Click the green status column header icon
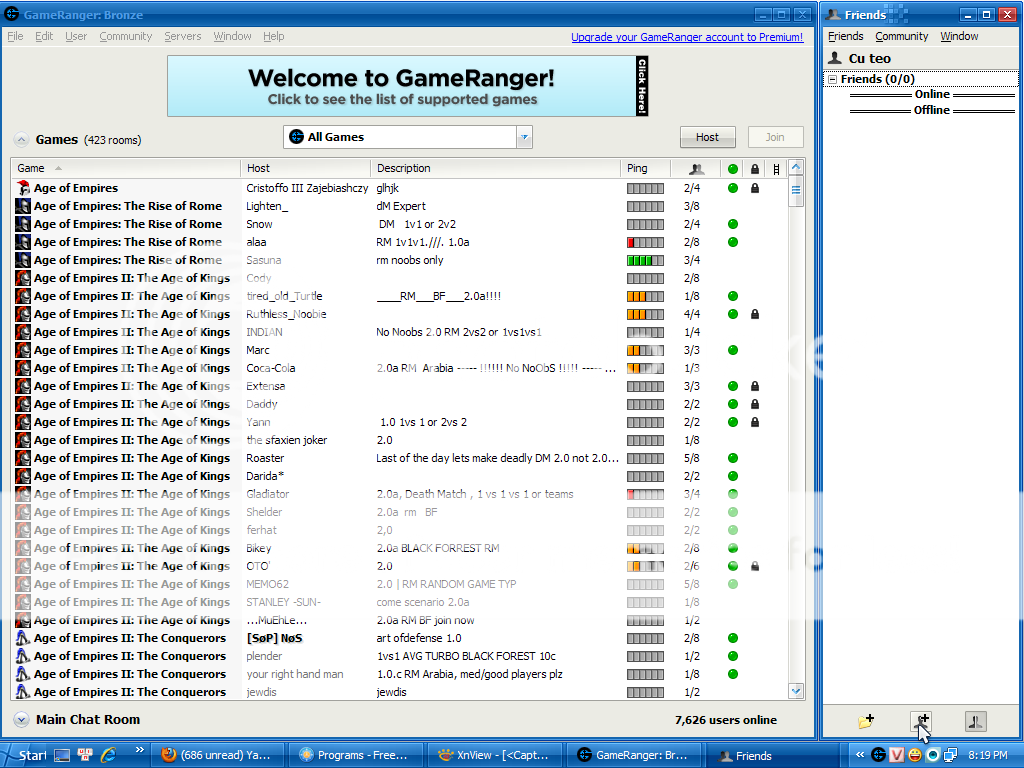 click(x=733, y=169)
